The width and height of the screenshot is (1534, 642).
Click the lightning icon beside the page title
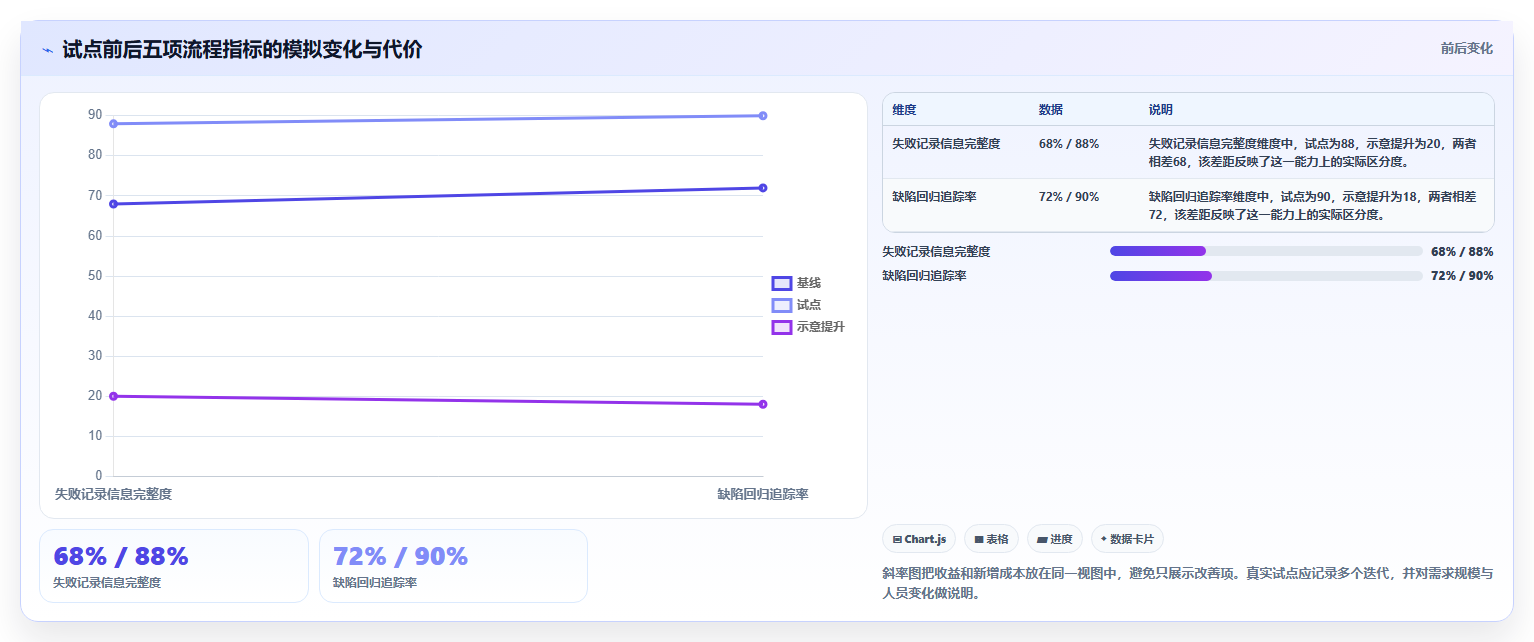point(47,50)
